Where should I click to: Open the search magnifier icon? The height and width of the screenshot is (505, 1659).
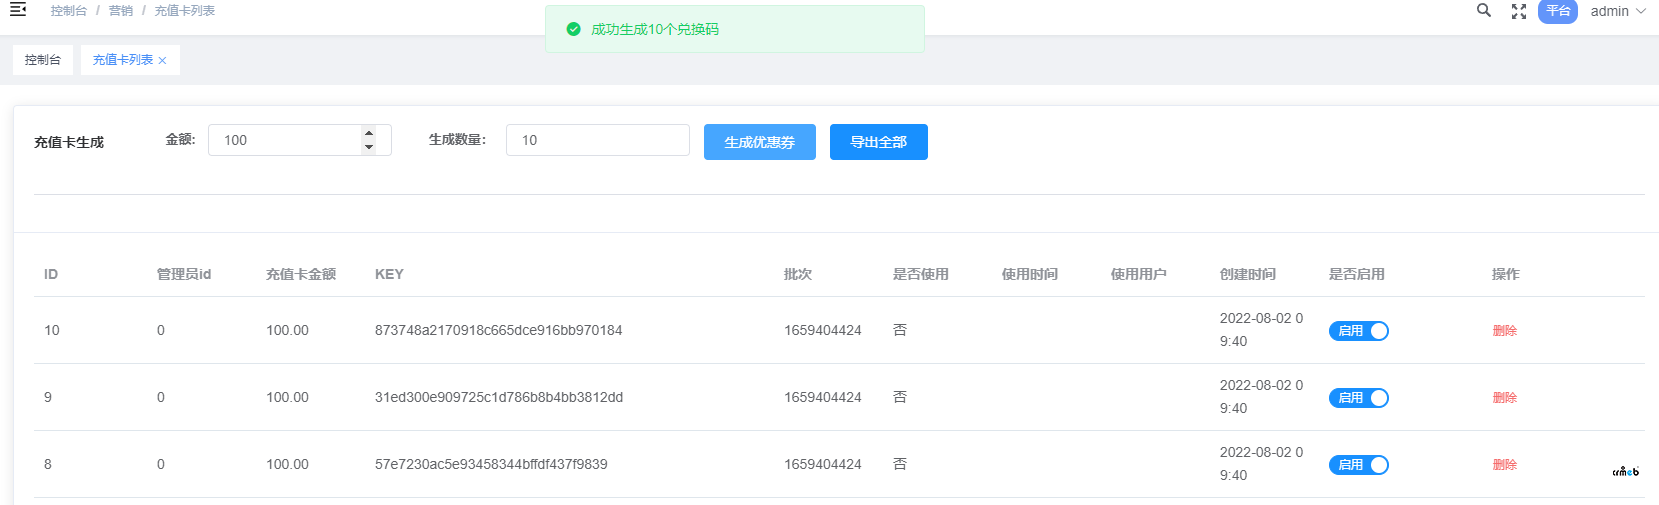tap(1484, 10)
